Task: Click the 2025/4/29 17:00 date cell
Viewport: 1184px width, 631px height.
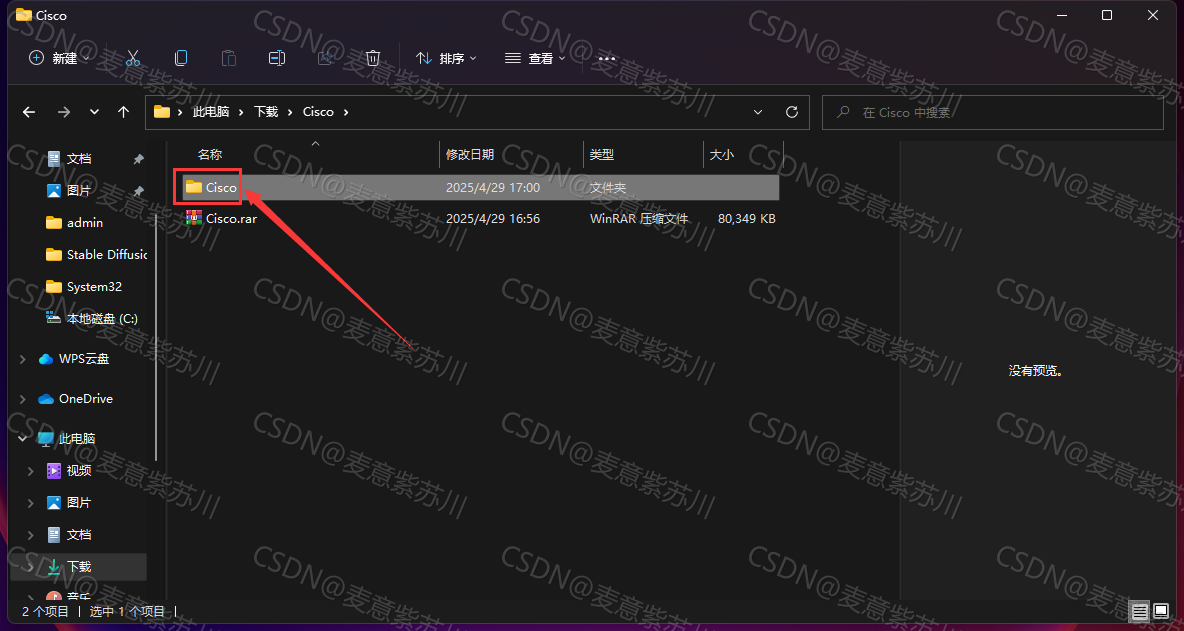Action: [493, 186]
